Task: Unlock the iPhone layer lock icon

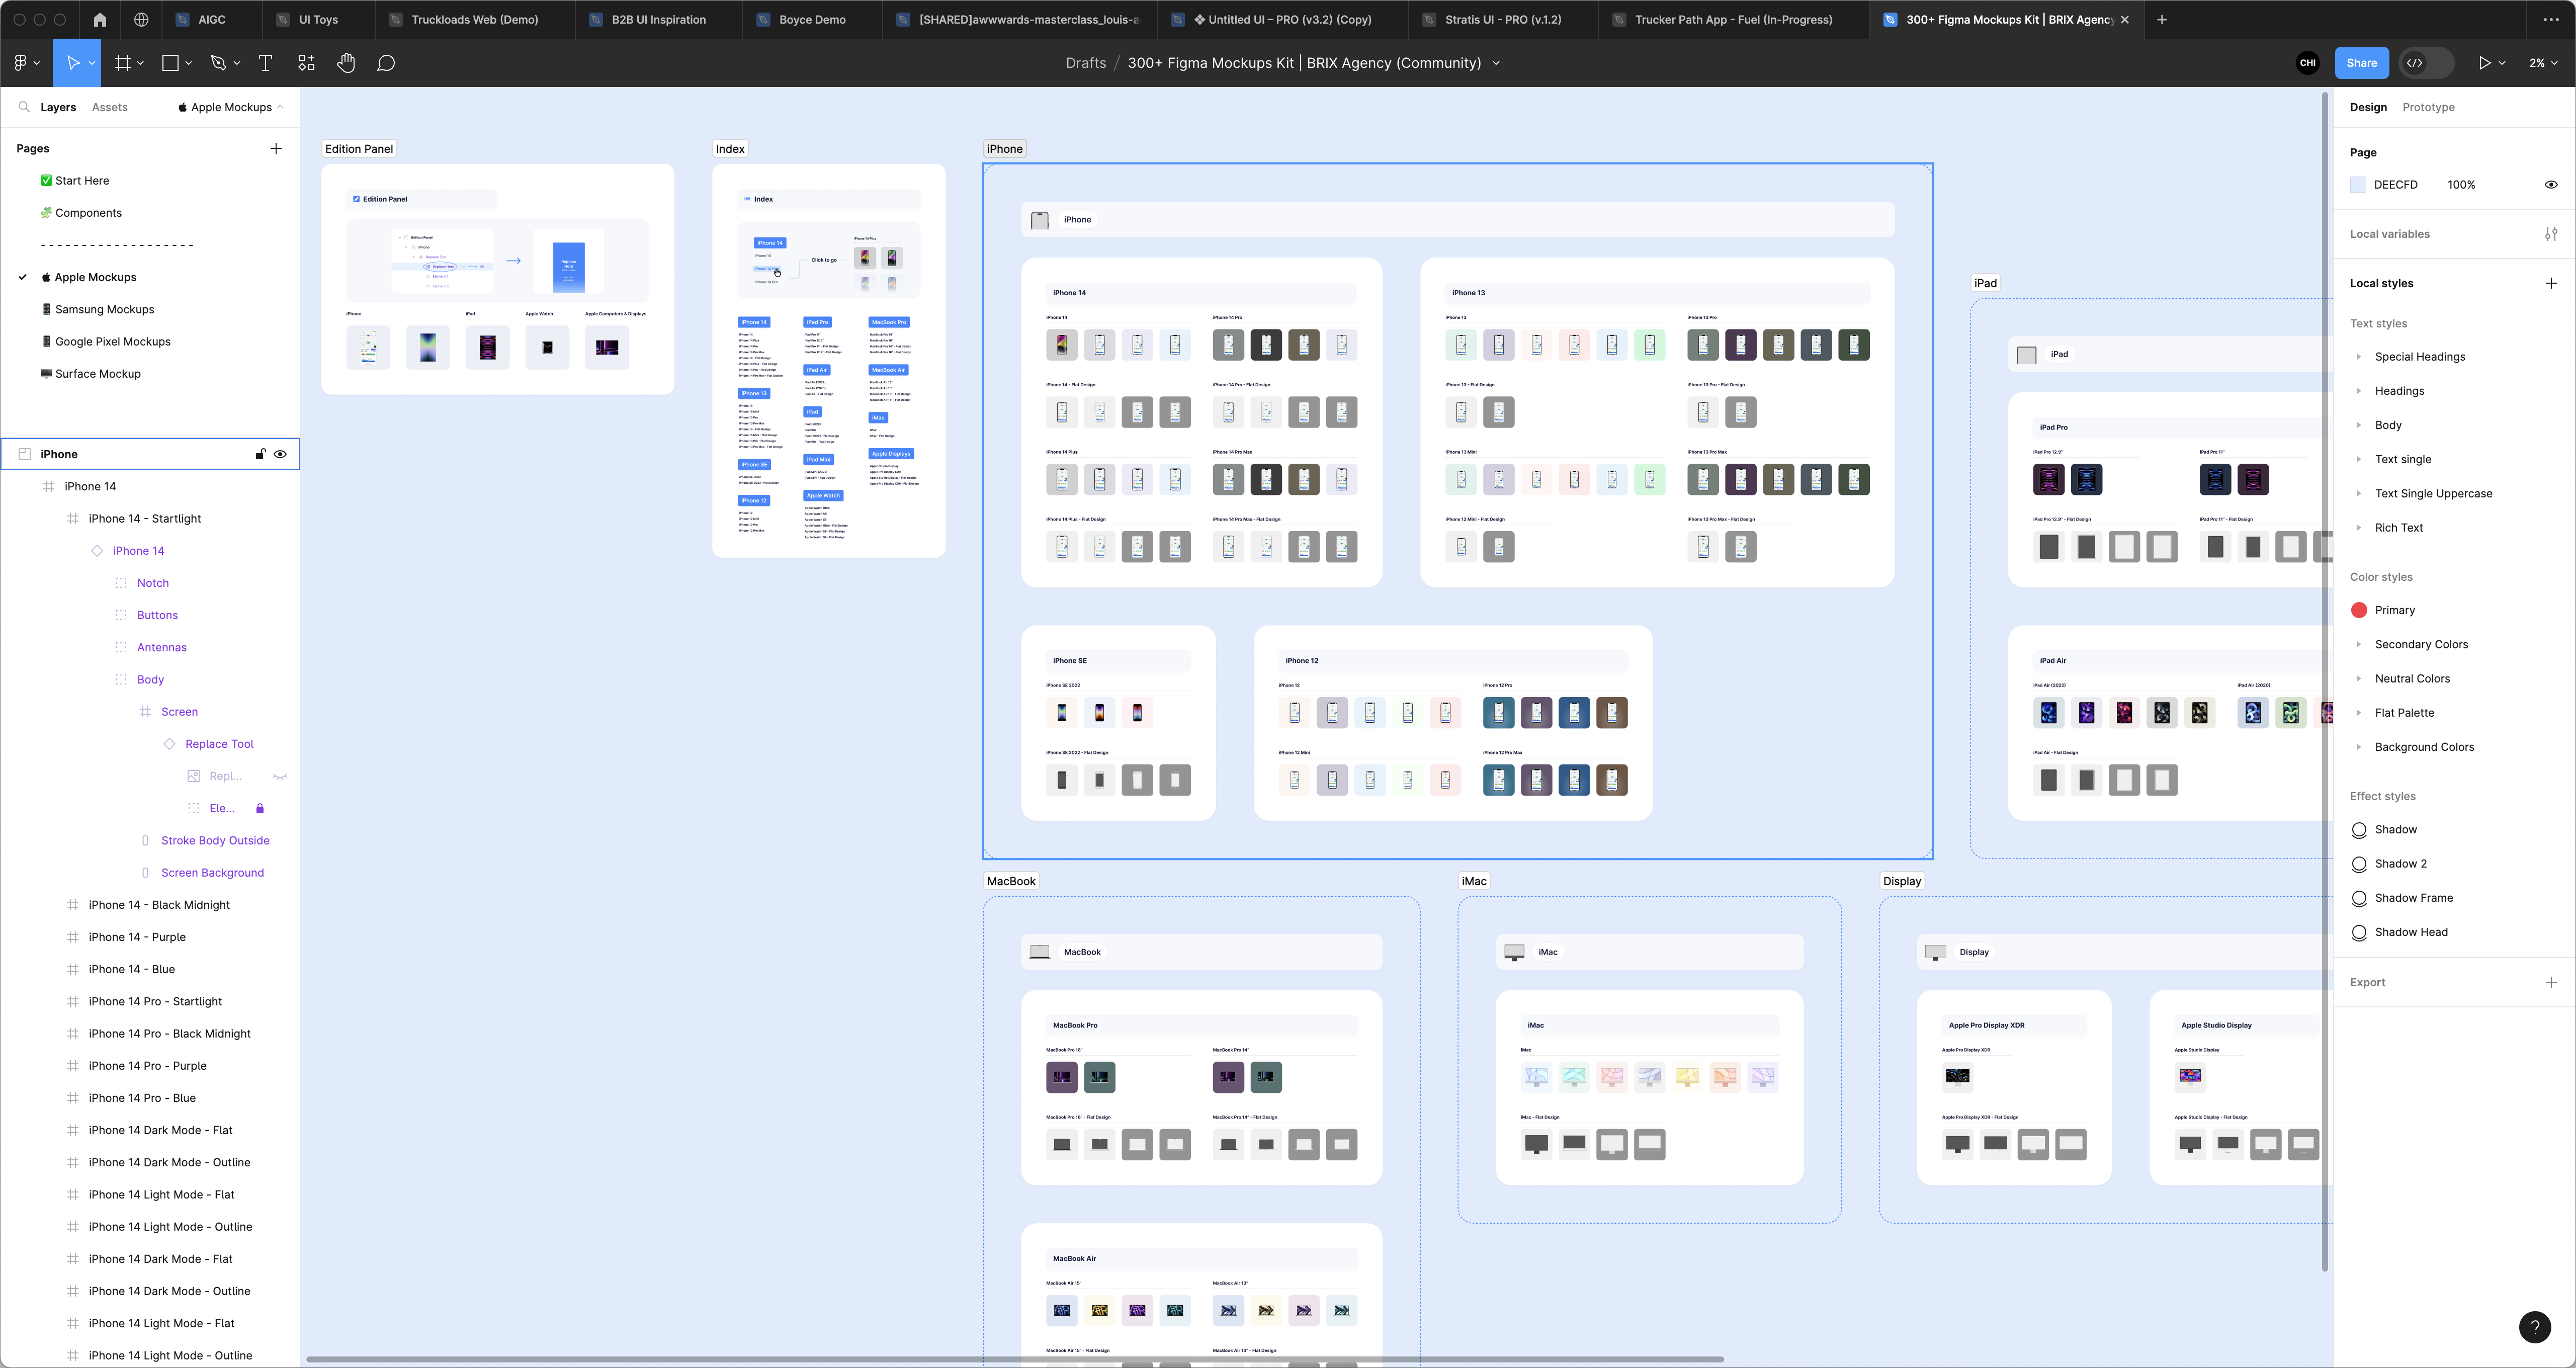Action: (x=260, y=454)
